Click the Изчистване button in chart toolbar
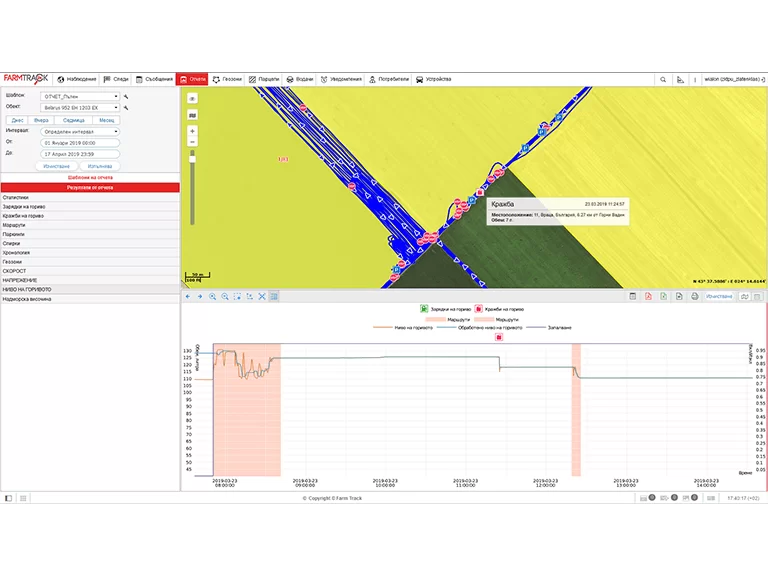This screenshot has width=768, height=576. [x=719, y=296]
